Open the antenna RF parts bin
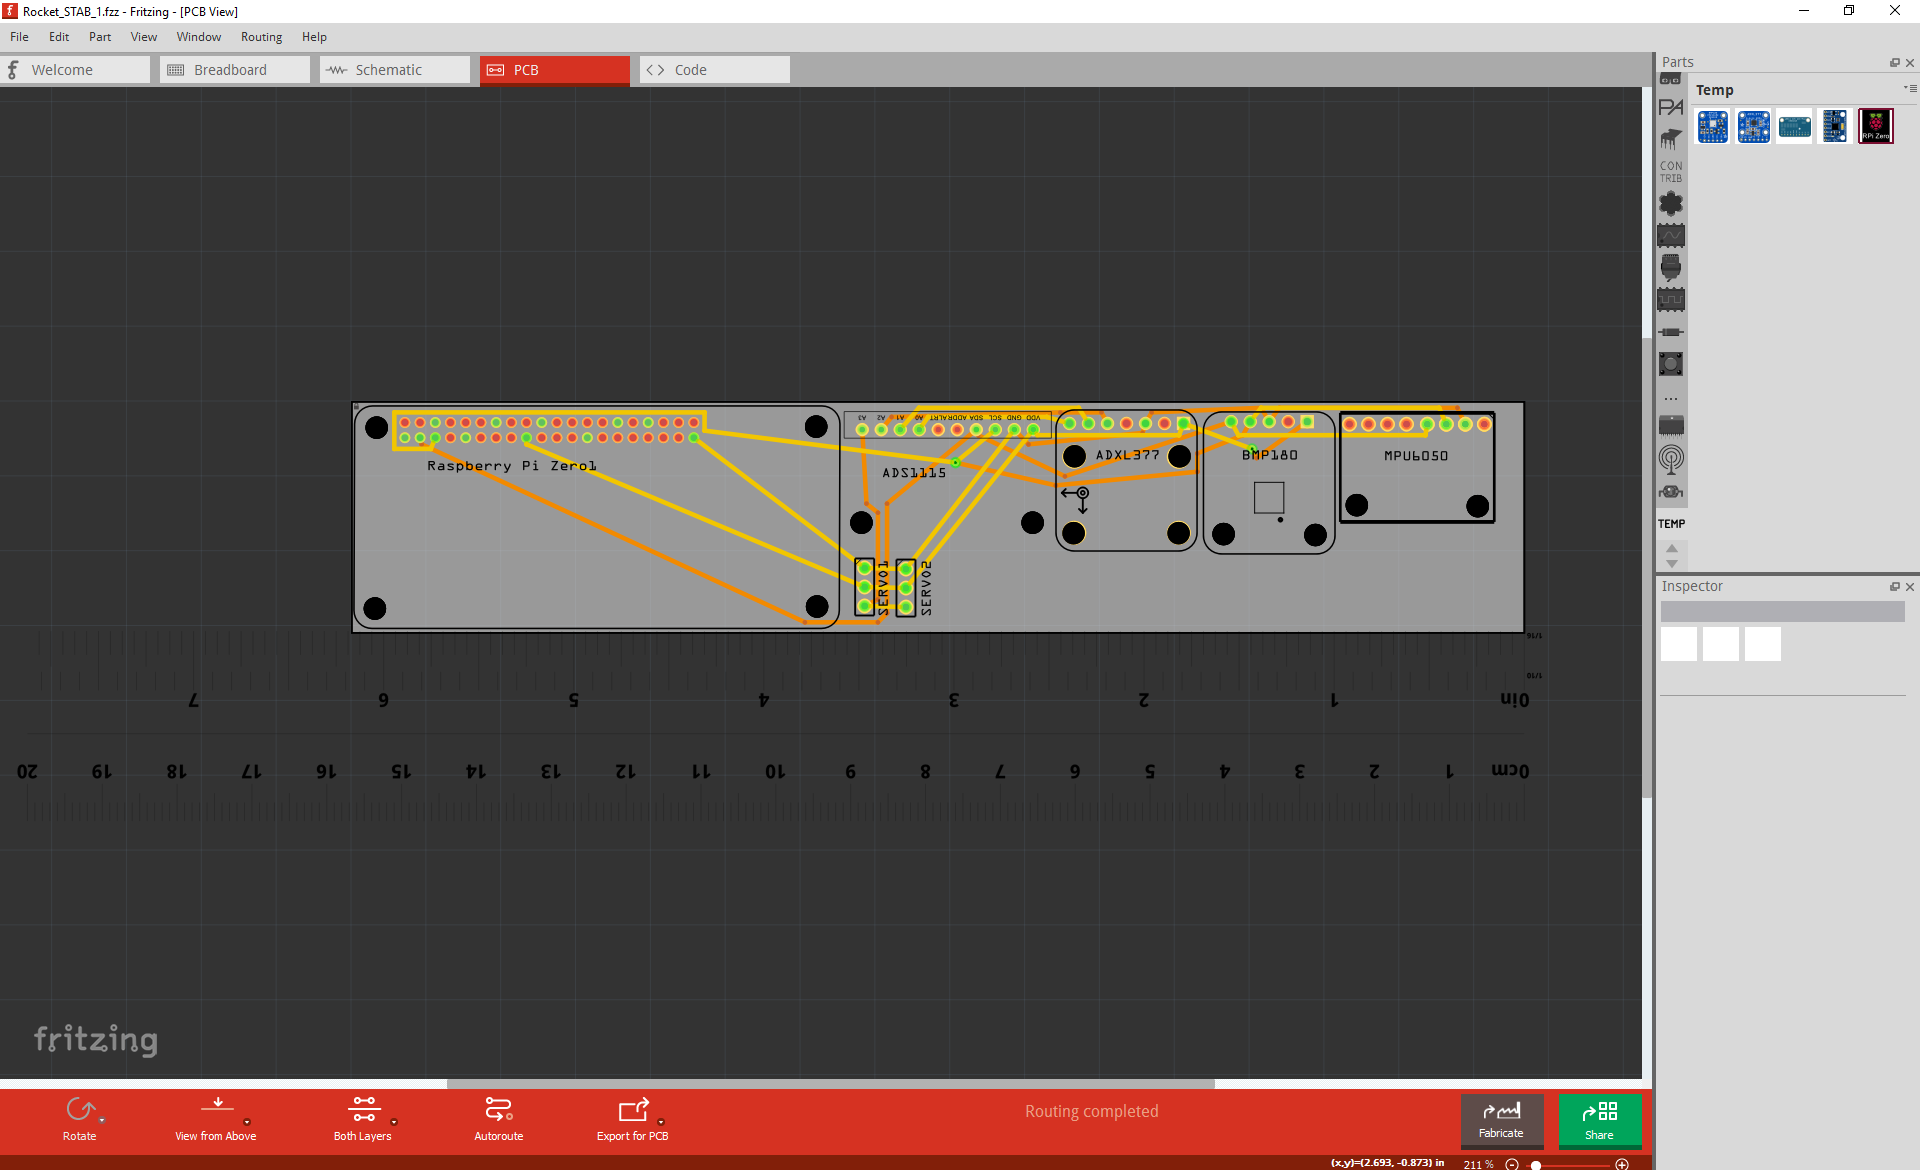 [1671, 460]
